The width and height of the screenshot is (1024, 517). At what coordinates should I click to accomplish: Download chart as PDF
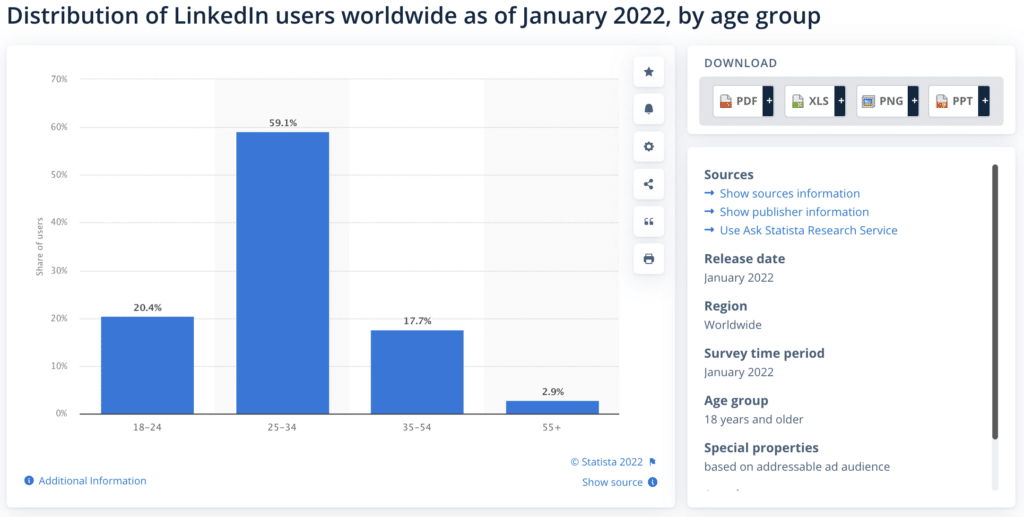(x=738, y=101)
